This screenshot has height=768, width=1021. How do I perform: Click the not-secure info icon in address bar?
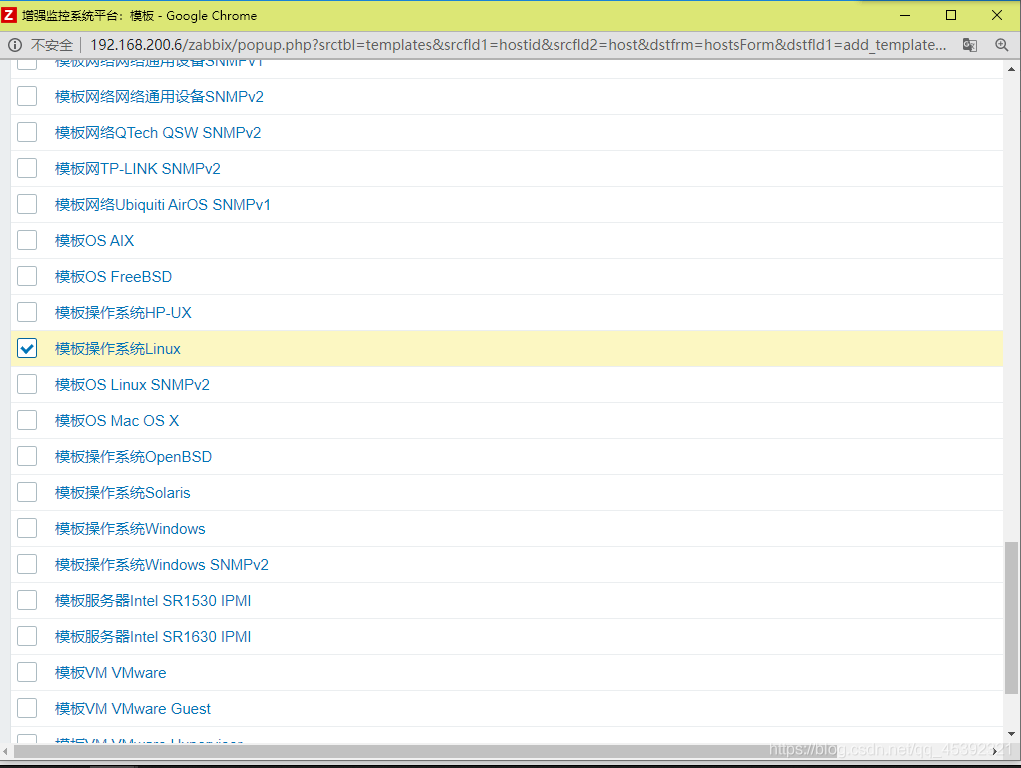15,45
